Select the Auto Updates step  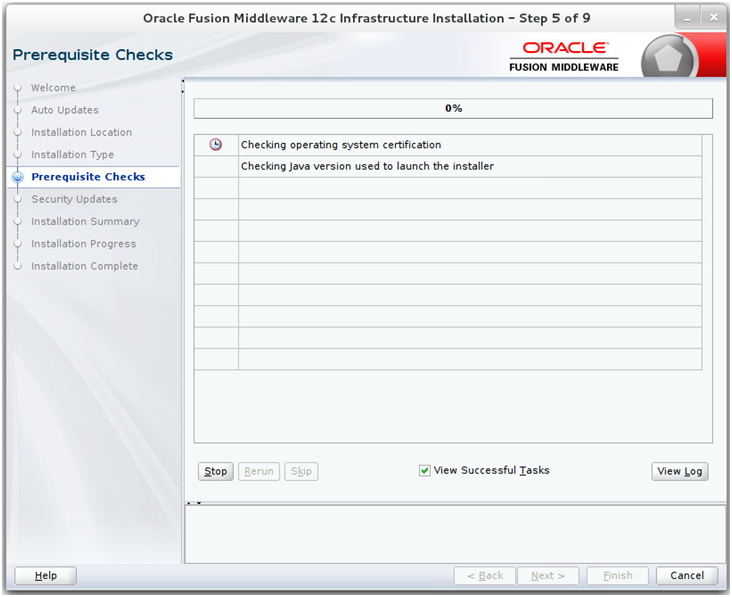tap(65, 110)
